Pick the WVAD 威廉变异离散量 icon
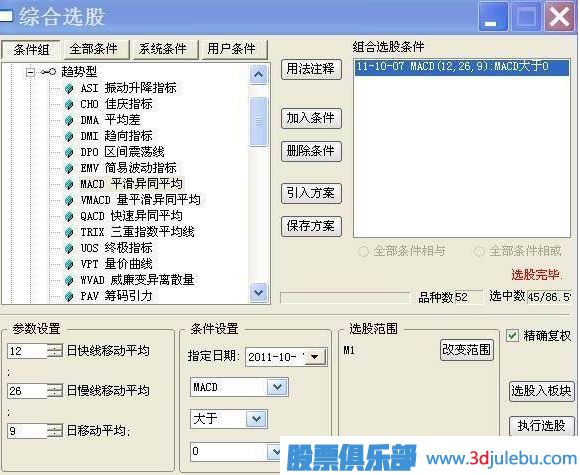 point(69,280)
